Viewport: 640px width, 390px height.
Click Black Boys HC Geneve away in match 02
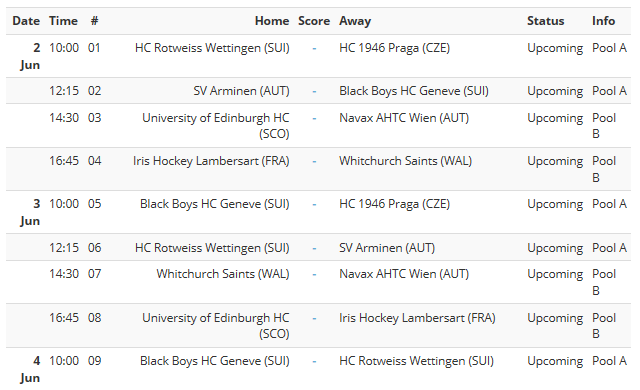coord(414,91)
